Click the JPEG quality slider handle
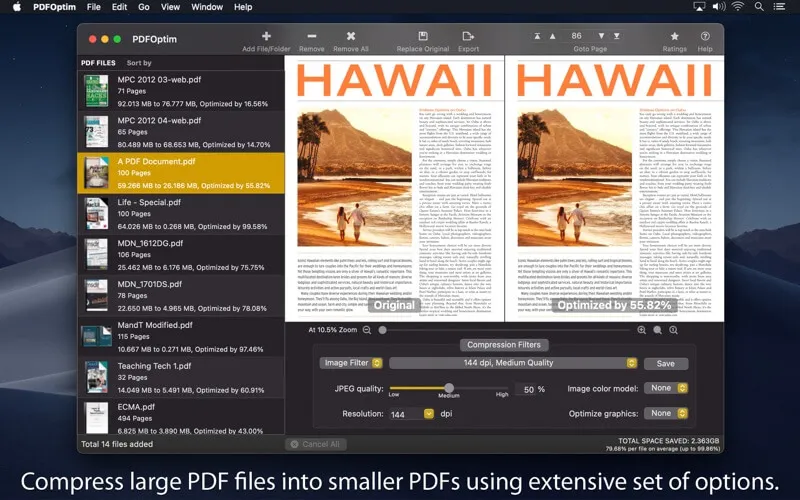 448,388
